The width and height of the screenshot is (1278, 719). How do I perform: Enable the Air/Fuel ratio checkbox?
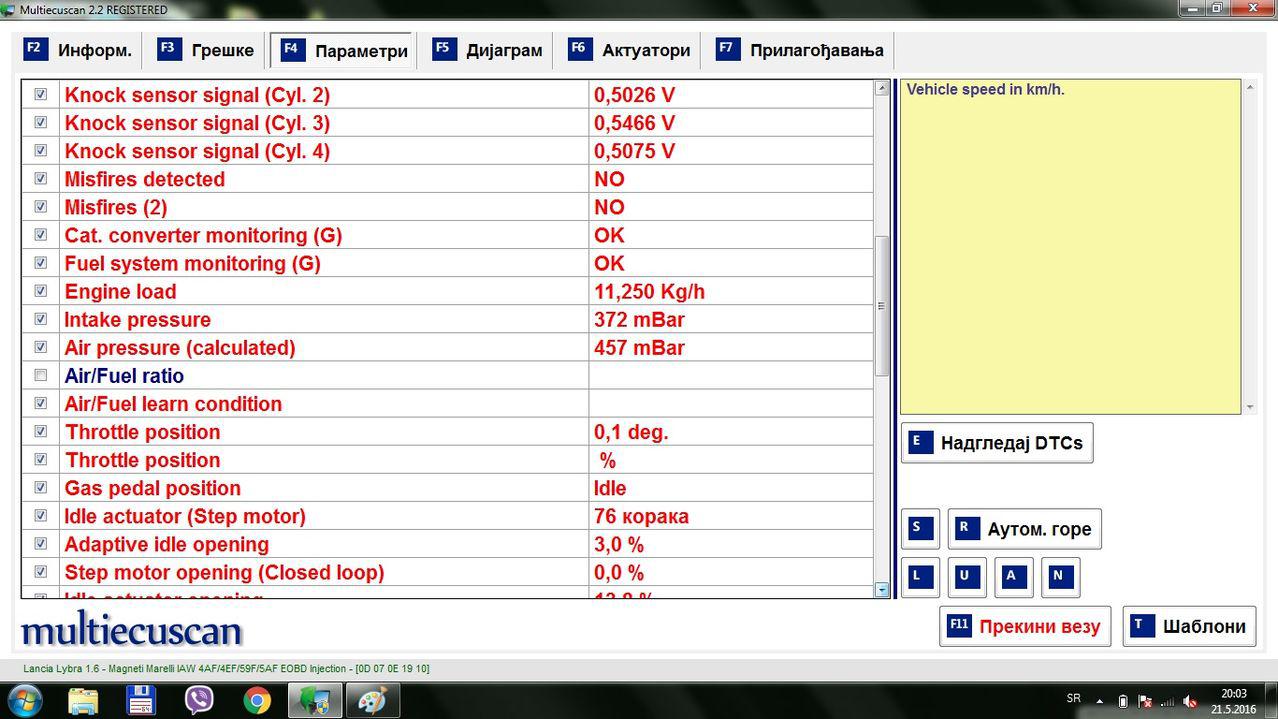[x=41, y=375]
